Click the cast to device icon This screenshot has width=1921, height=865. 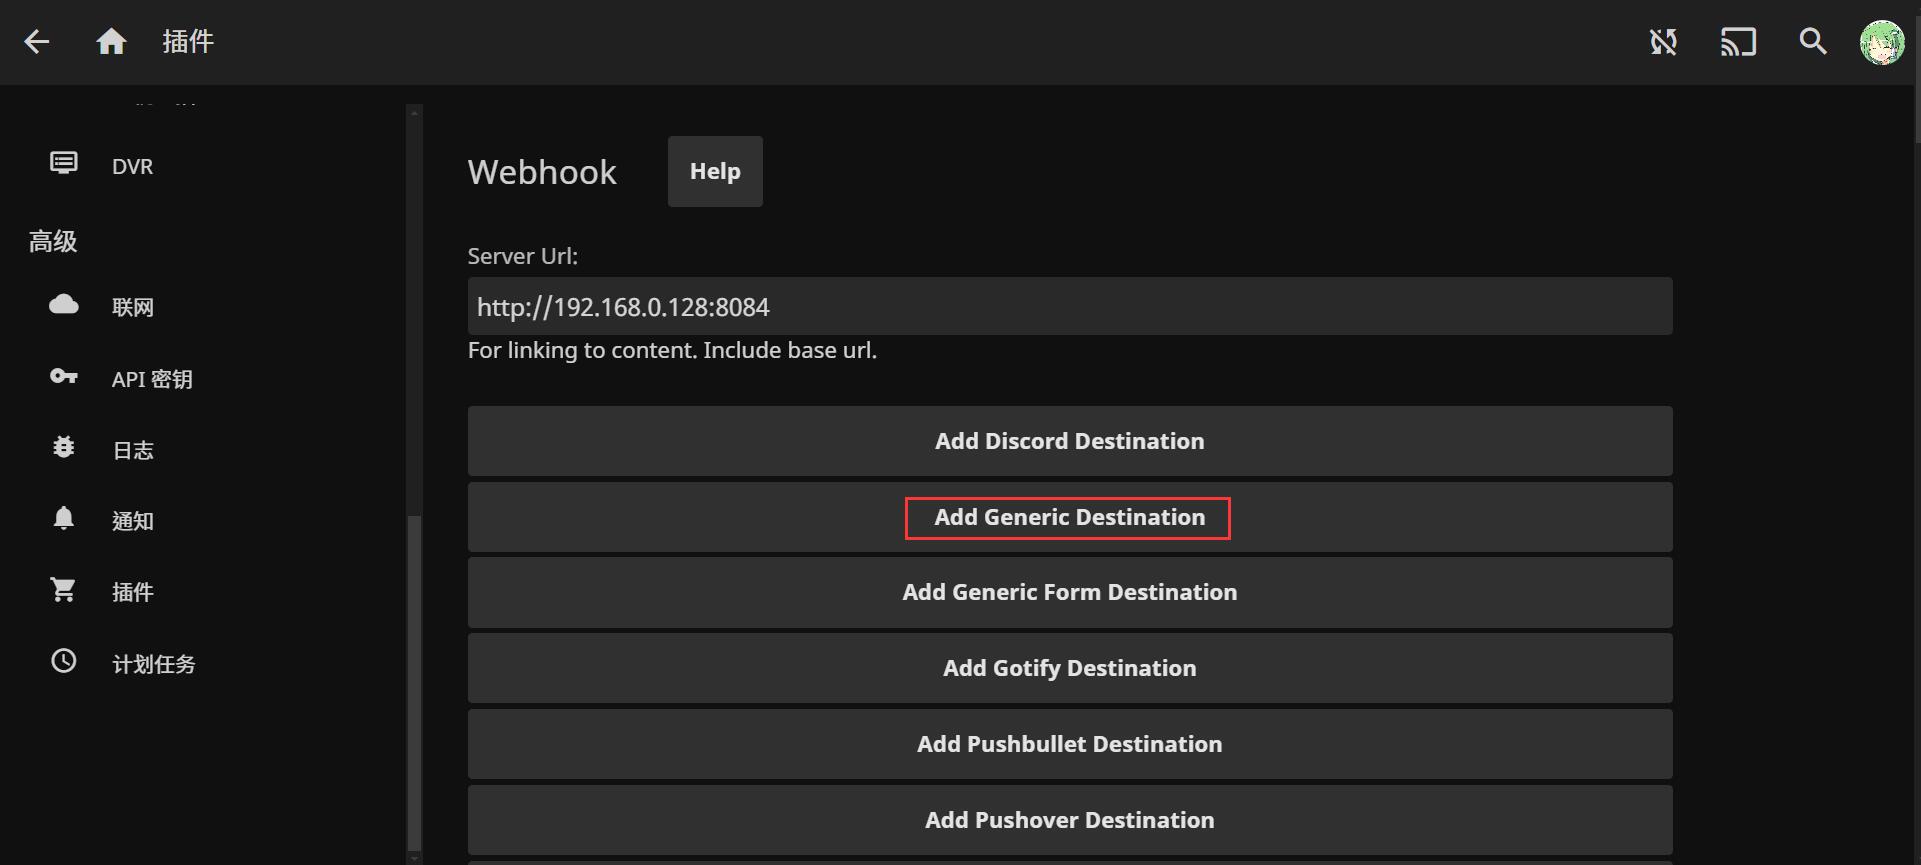pyautogui.click(x=1738, y=42)
